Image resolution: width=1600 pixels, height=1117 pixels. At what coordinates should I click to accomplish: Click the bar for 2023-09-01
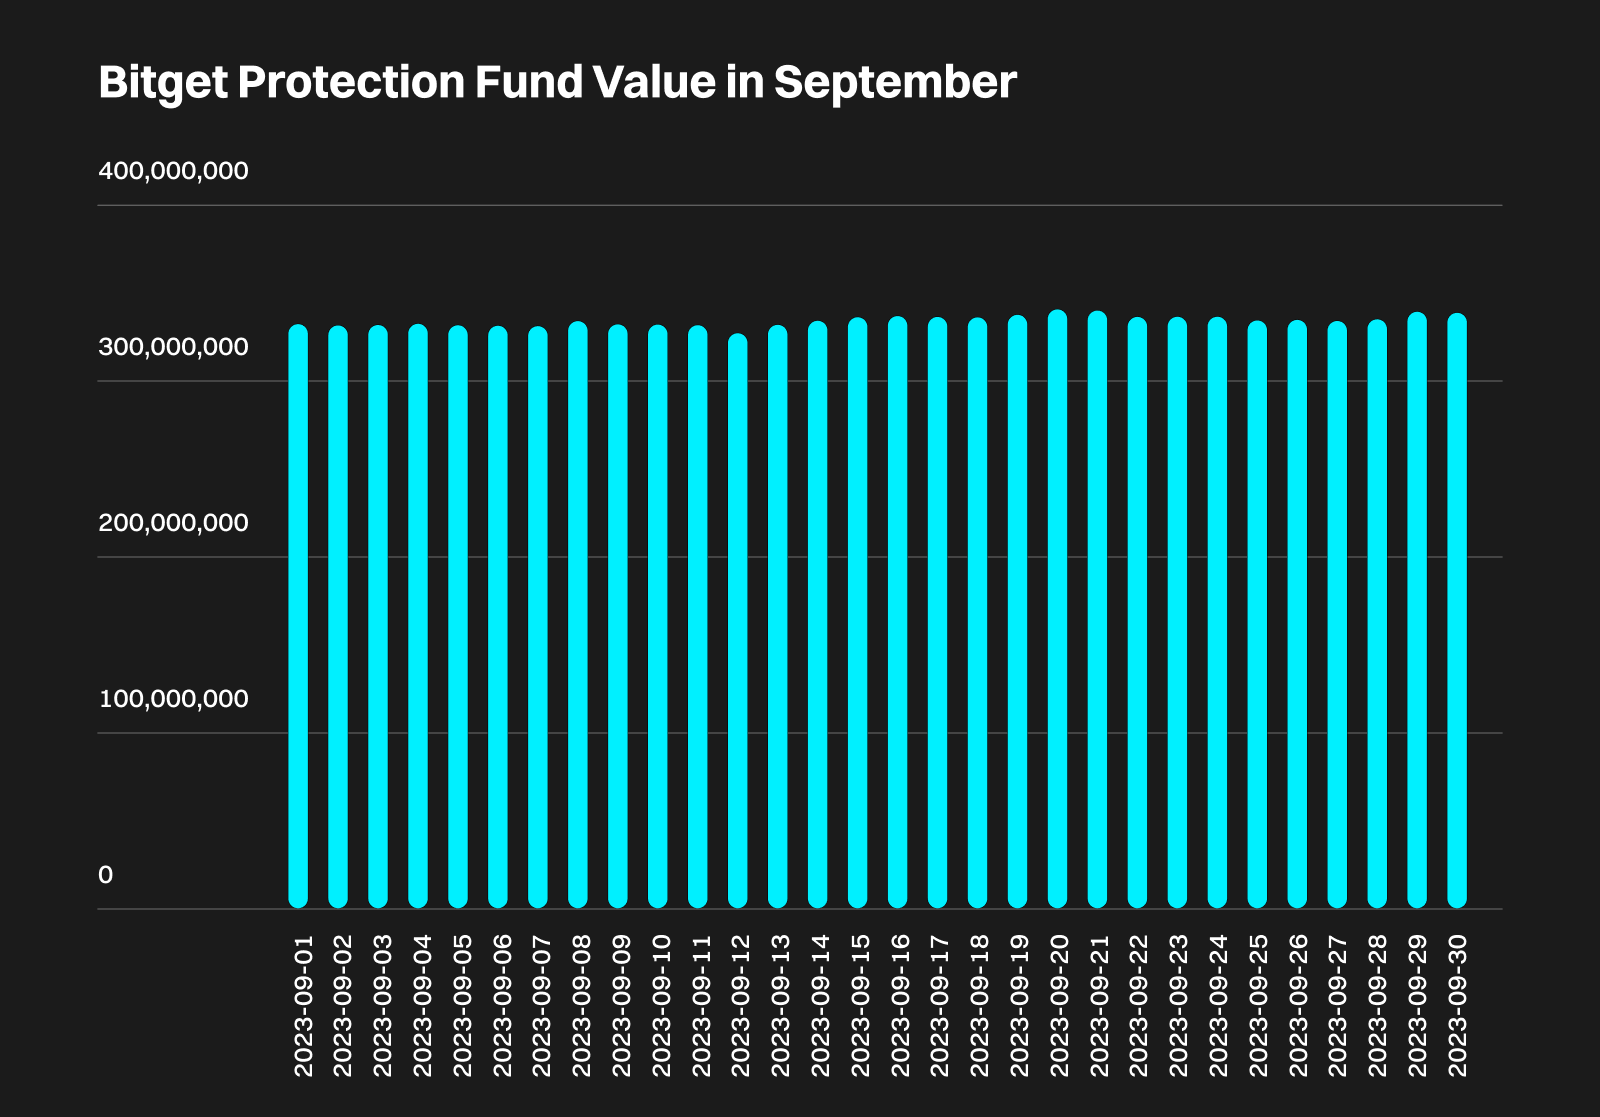(298, 616)
